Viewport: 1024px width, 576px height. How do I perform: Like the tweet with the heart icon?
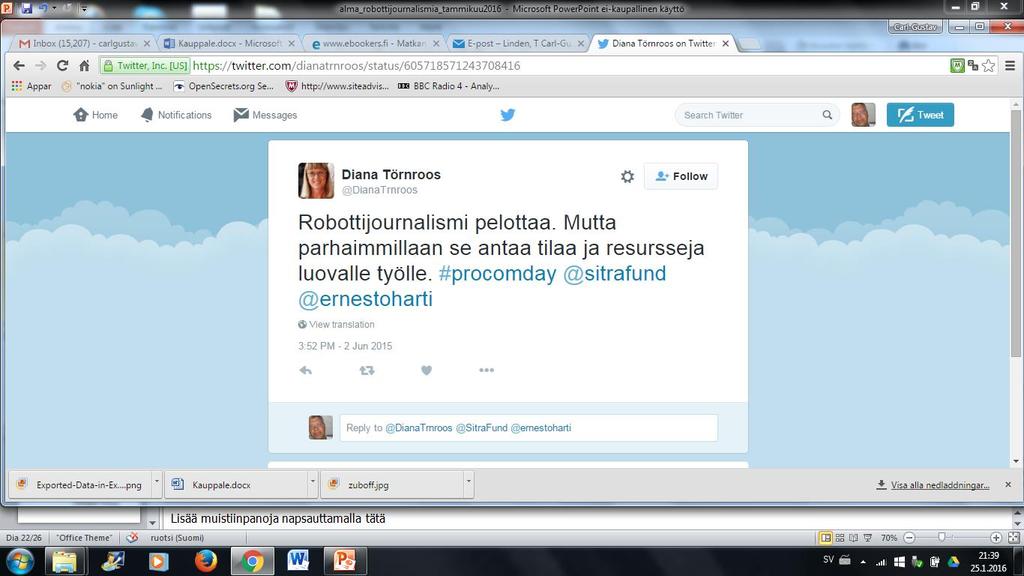click(426, 370)
